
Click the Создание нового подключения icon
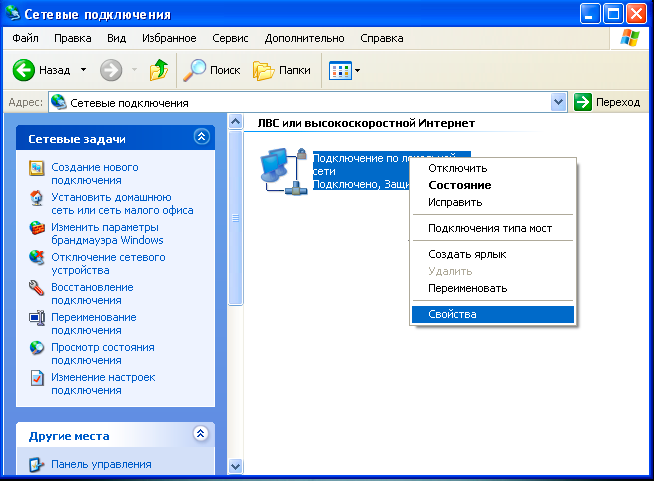[37, 168]
